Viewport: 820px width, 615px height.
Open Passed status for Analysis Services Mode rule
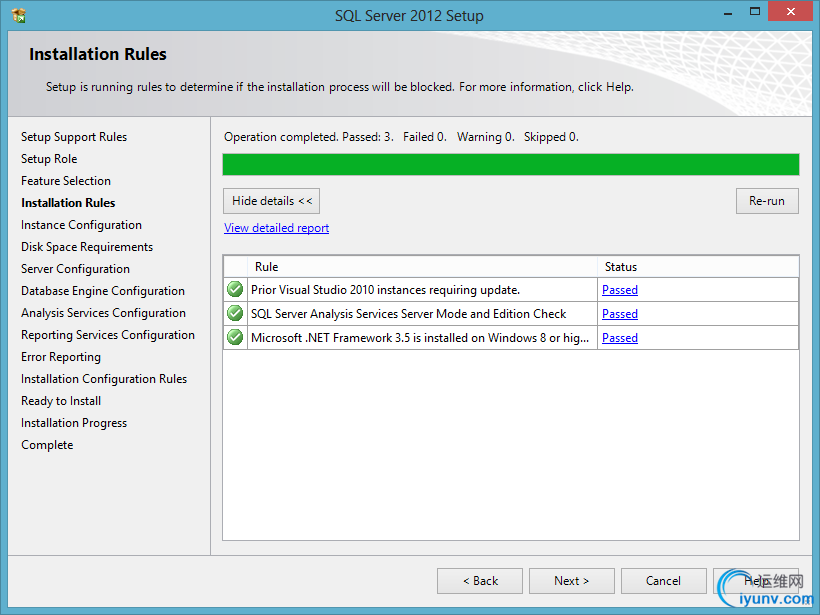pos(620,314)
